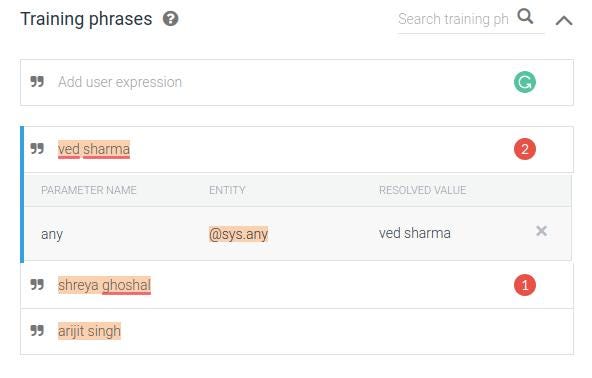Click the Add user expression field
Viewport: 592px width, 378px height.
tap(297, 82)
